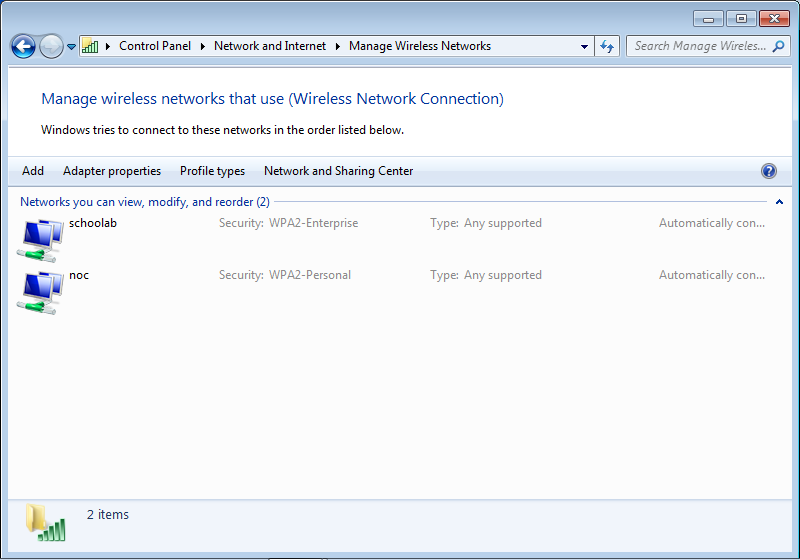Screen dimensions: 800x560
Task: Expand arrow after Control Panel breadcrumb
Action: click(203, 46)
